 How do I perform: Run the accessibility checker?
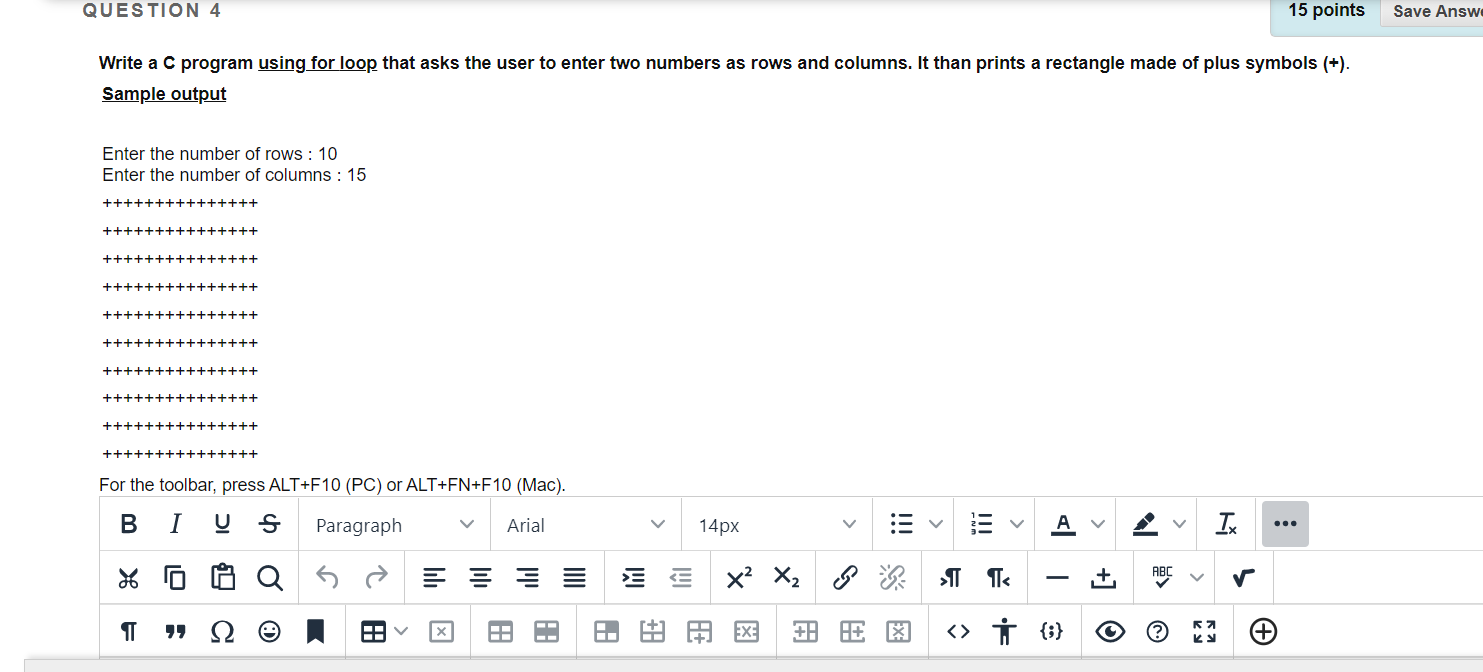click(1004, 631)
